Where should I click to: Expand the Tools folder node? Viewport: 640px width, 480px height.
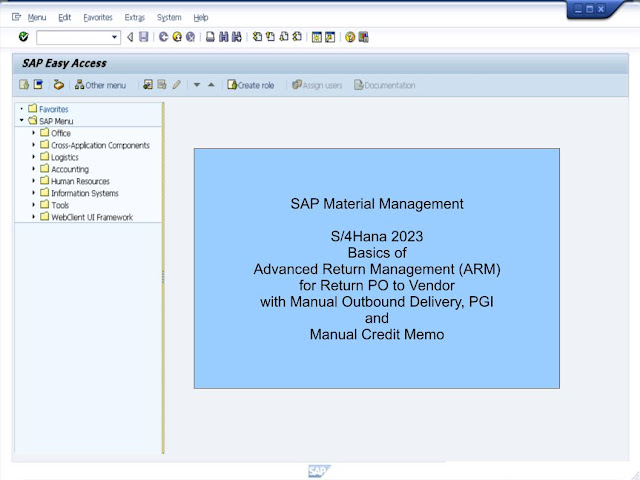click(x=33, y=204)
